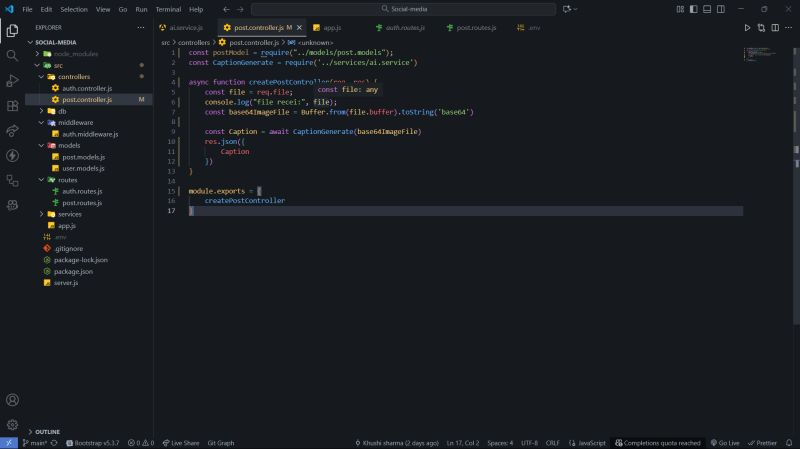800x449 pixels.
Task: Open the File menu
Action: (x=27, y=9)
